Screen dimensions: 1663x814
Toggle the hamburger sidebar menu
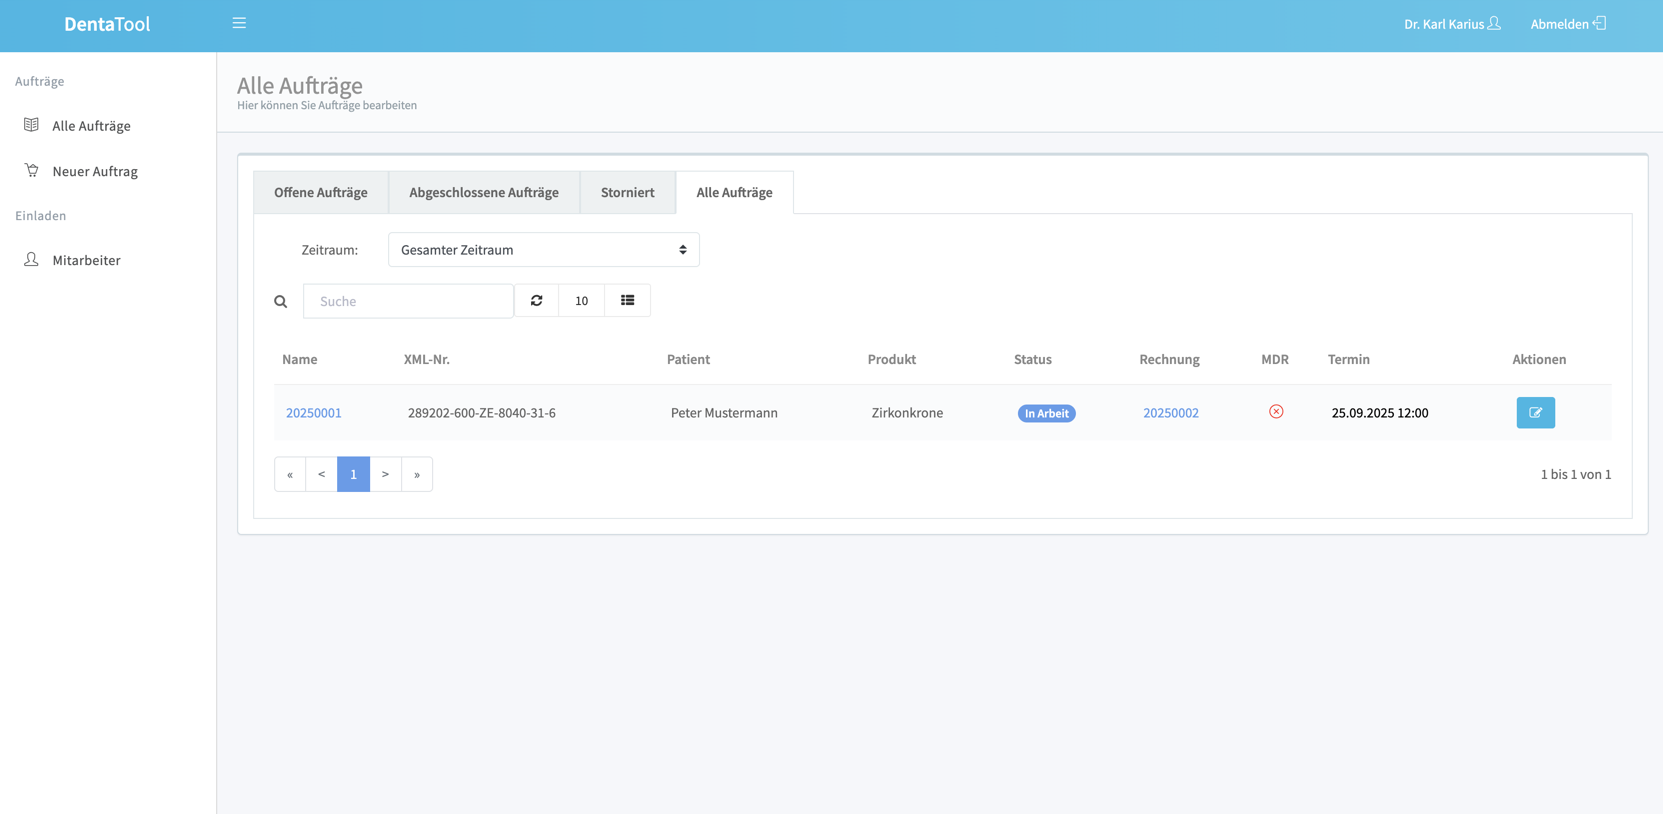pos(239,23)
